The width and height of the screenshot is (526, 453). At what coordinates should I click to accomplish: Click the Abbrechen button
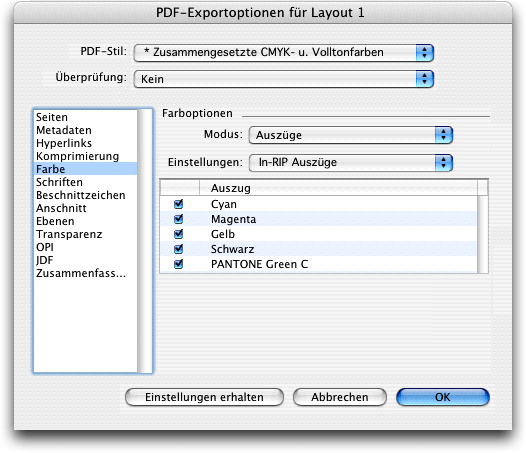point(340,397)
